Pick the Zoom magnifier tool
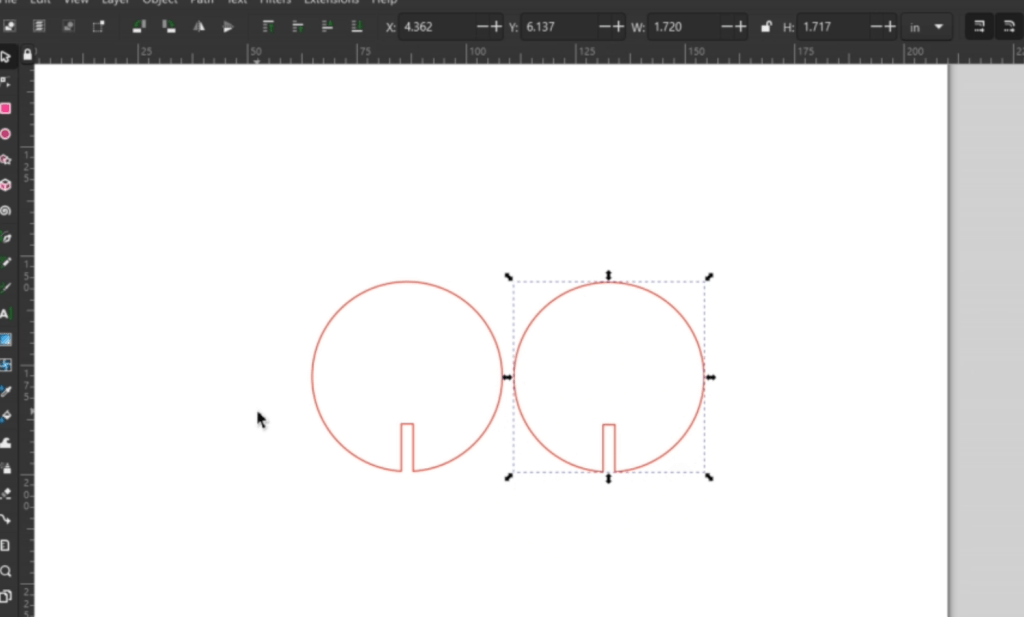The width and height of the screenshot is (1024, 617). tap(6, 571)
